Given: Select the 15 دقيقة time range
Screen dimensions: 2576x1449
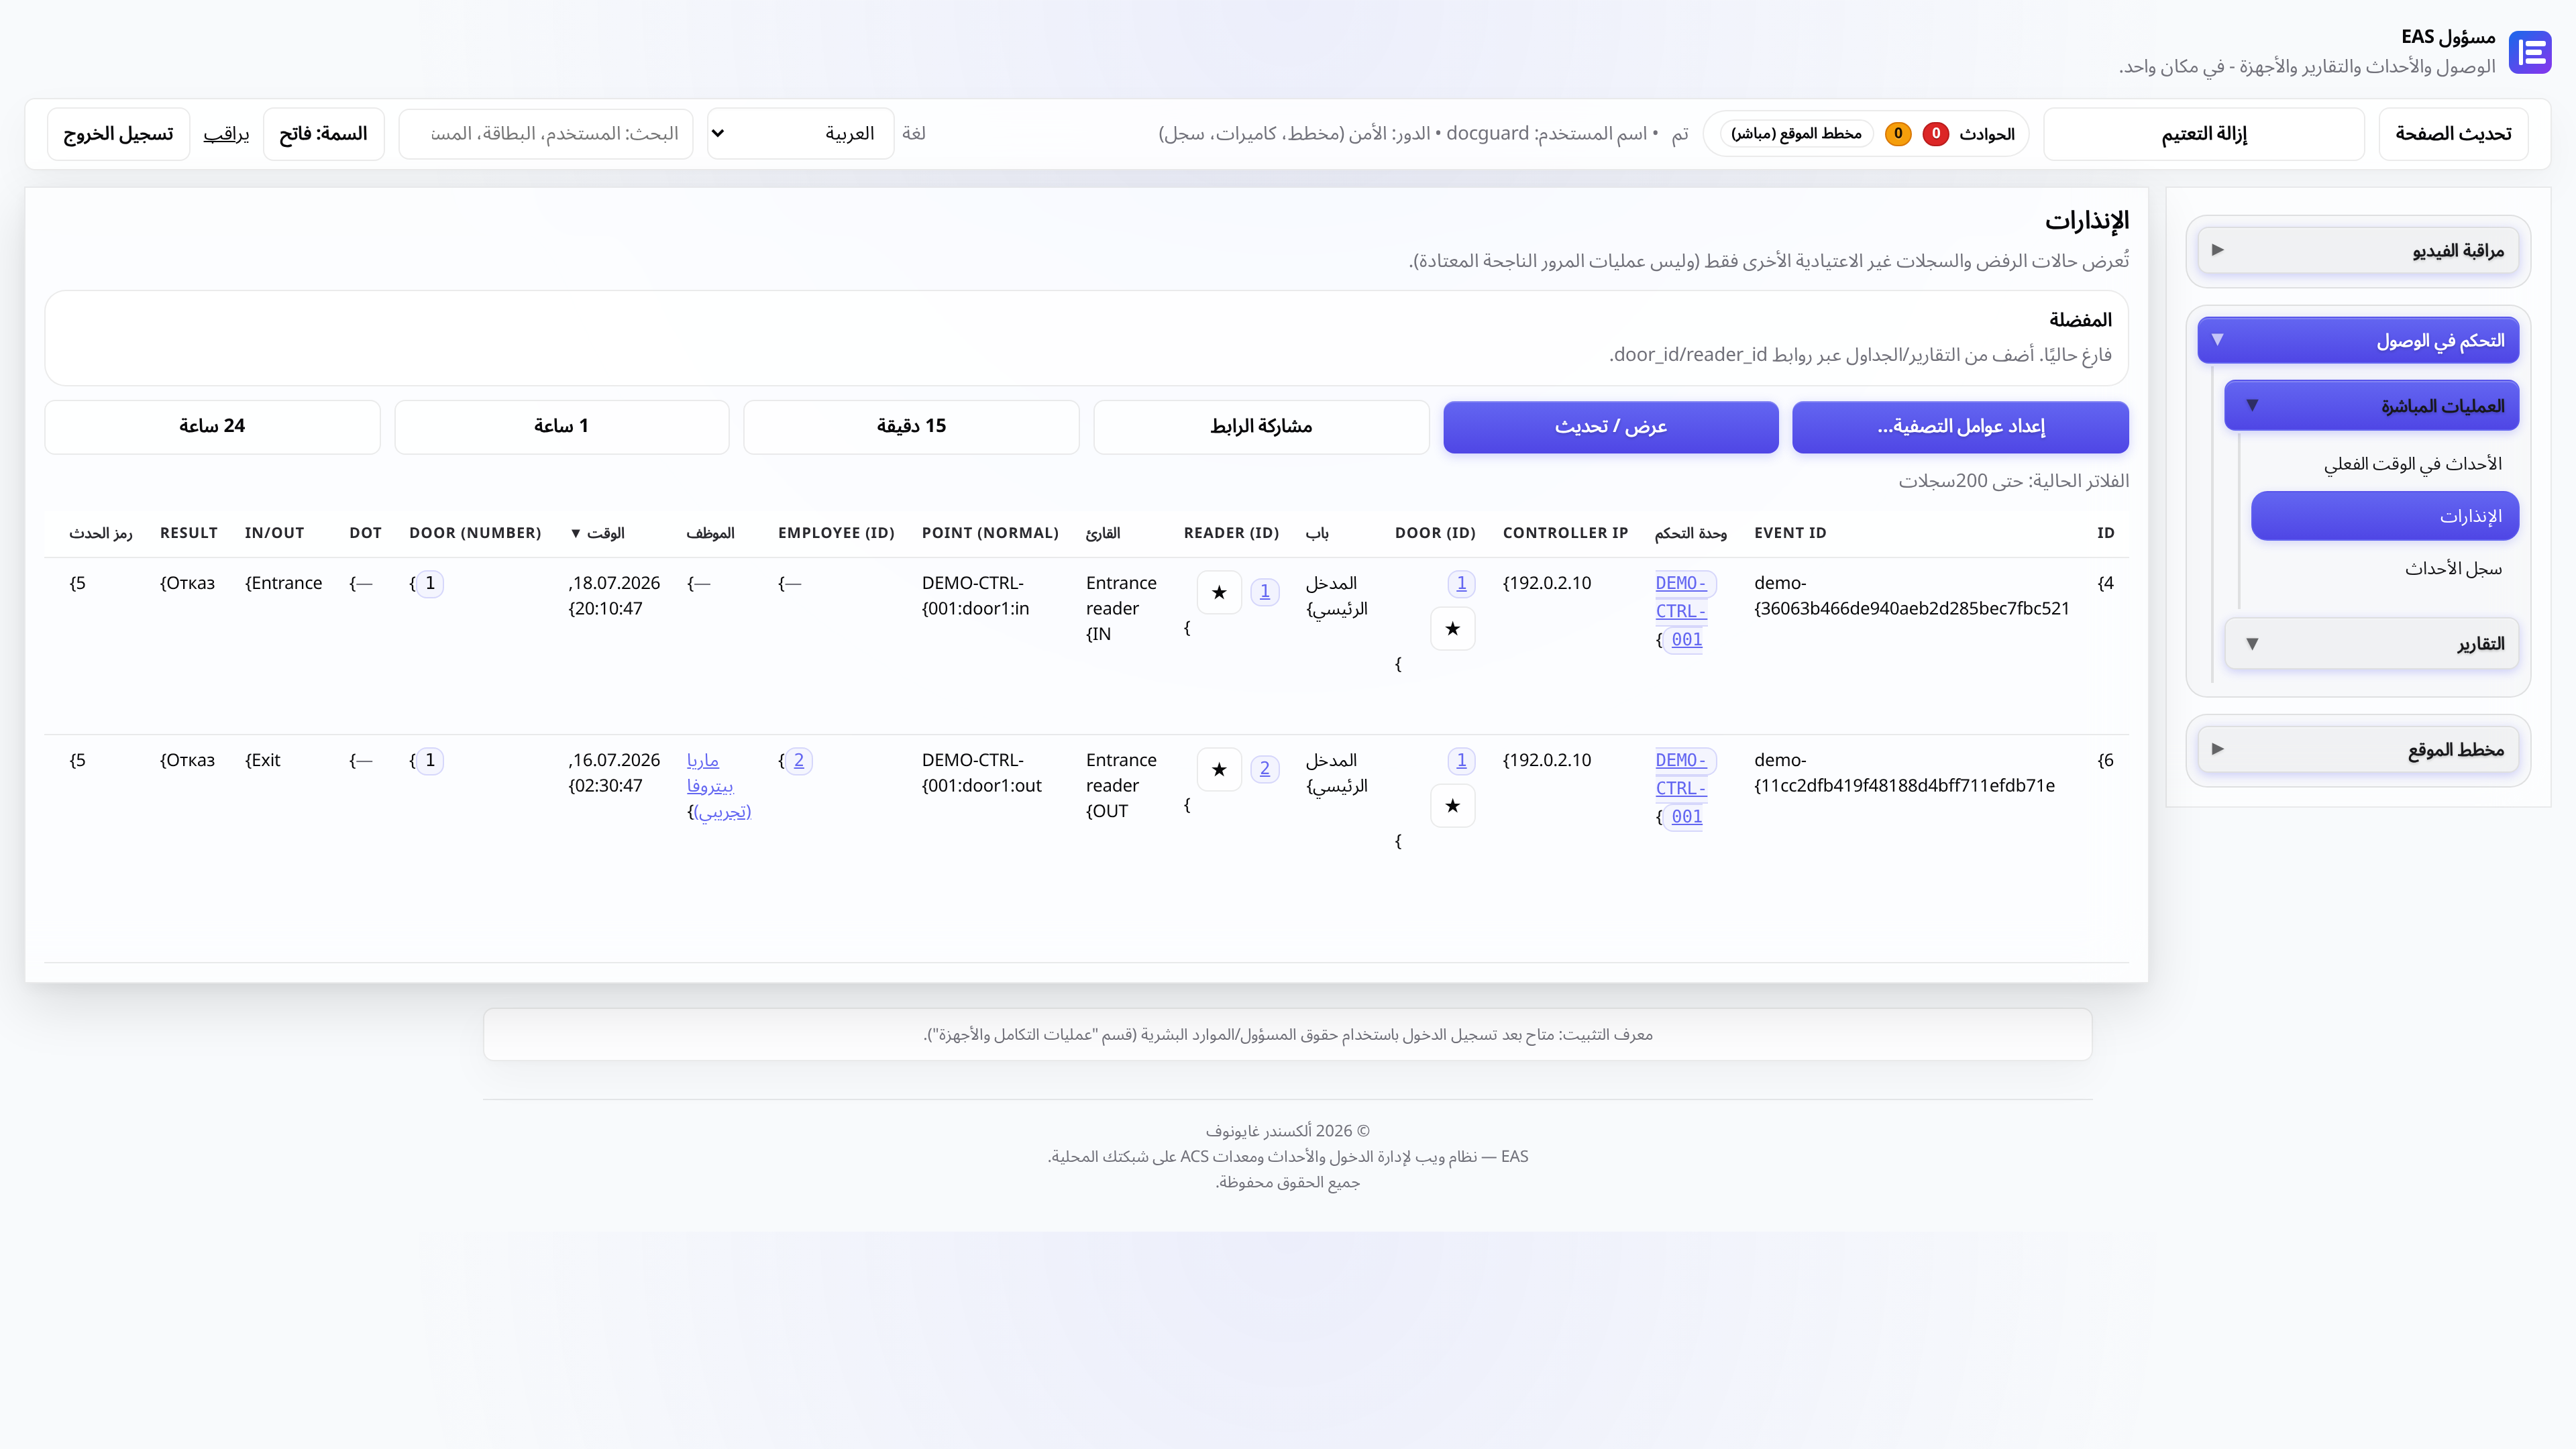Looking at the screenshot, I should coord(911,426).
